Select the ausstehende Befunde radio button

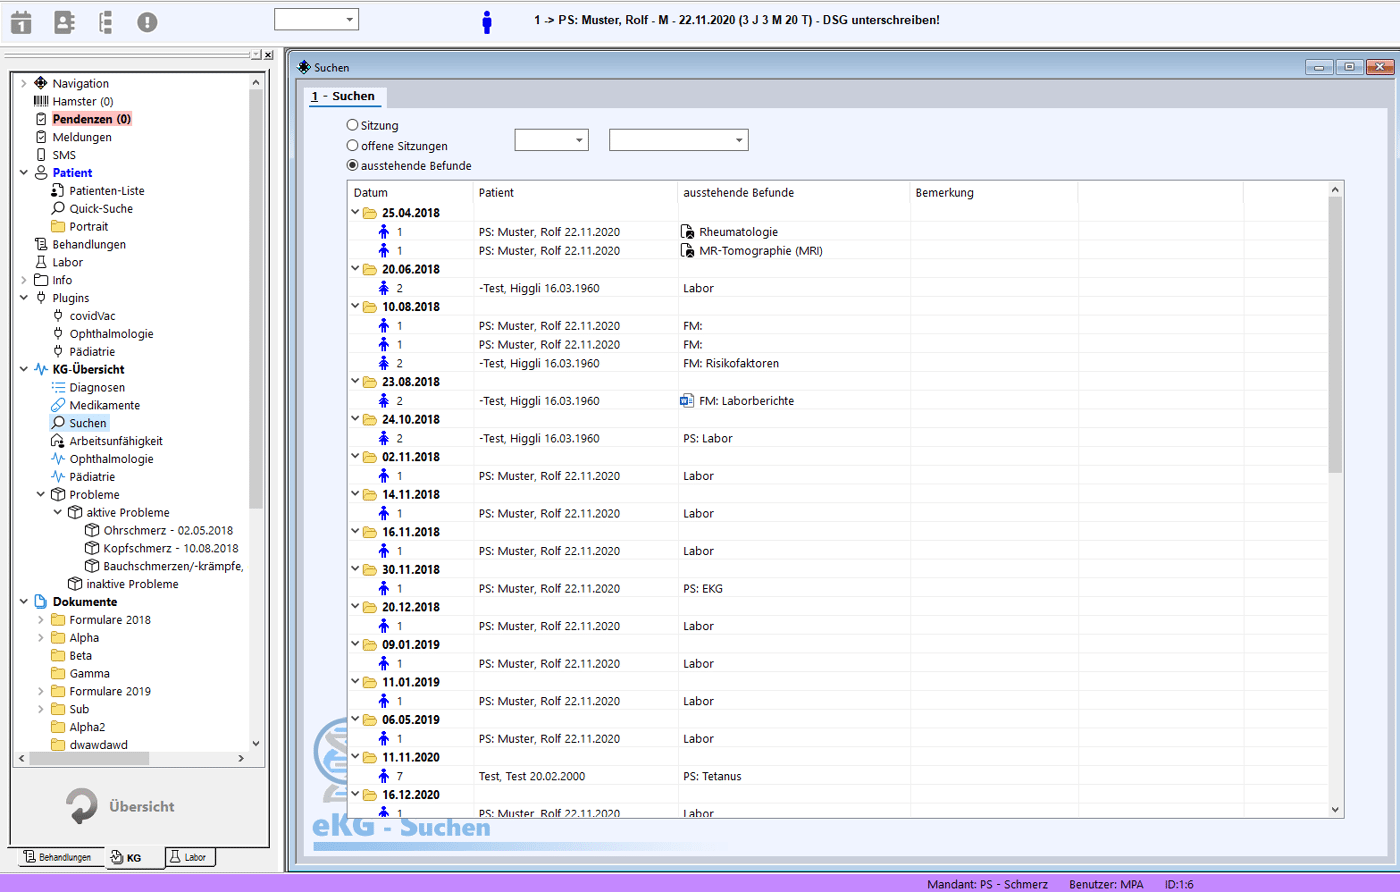click(352, 165)
